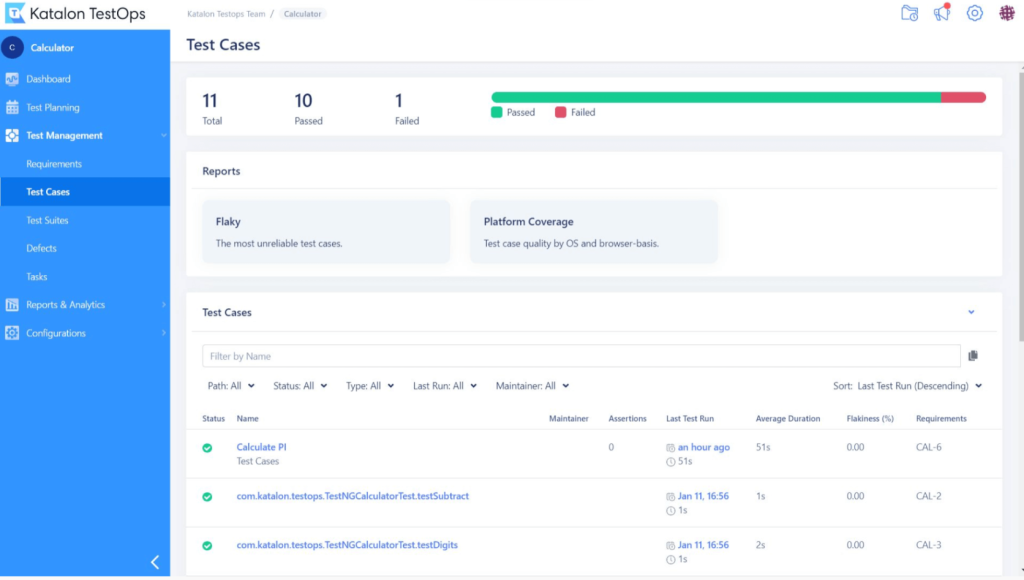Click the Test Planning calendar icon
1024x580 pixels.
12,107
